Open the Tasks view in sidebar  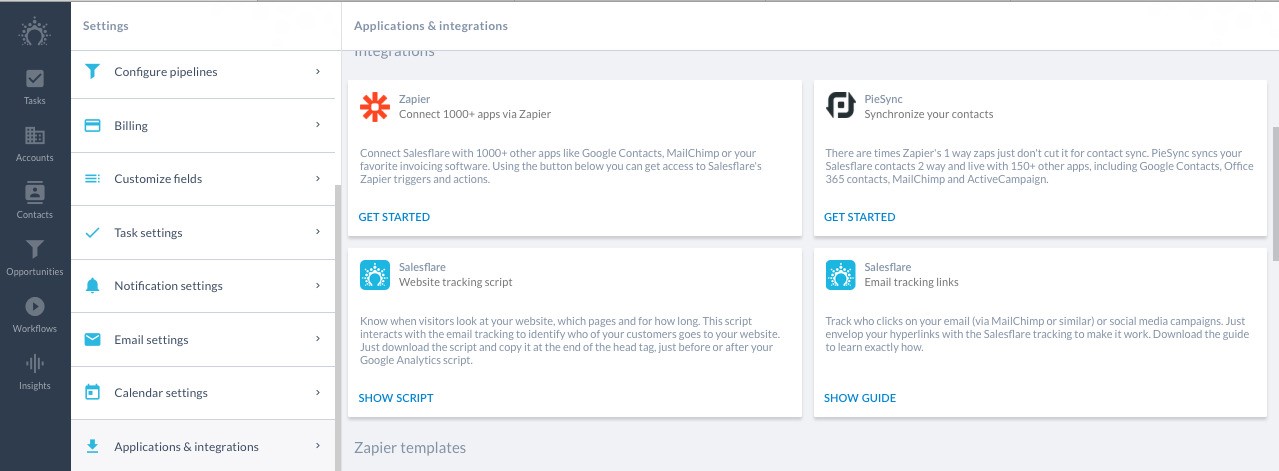click(35, 87)
